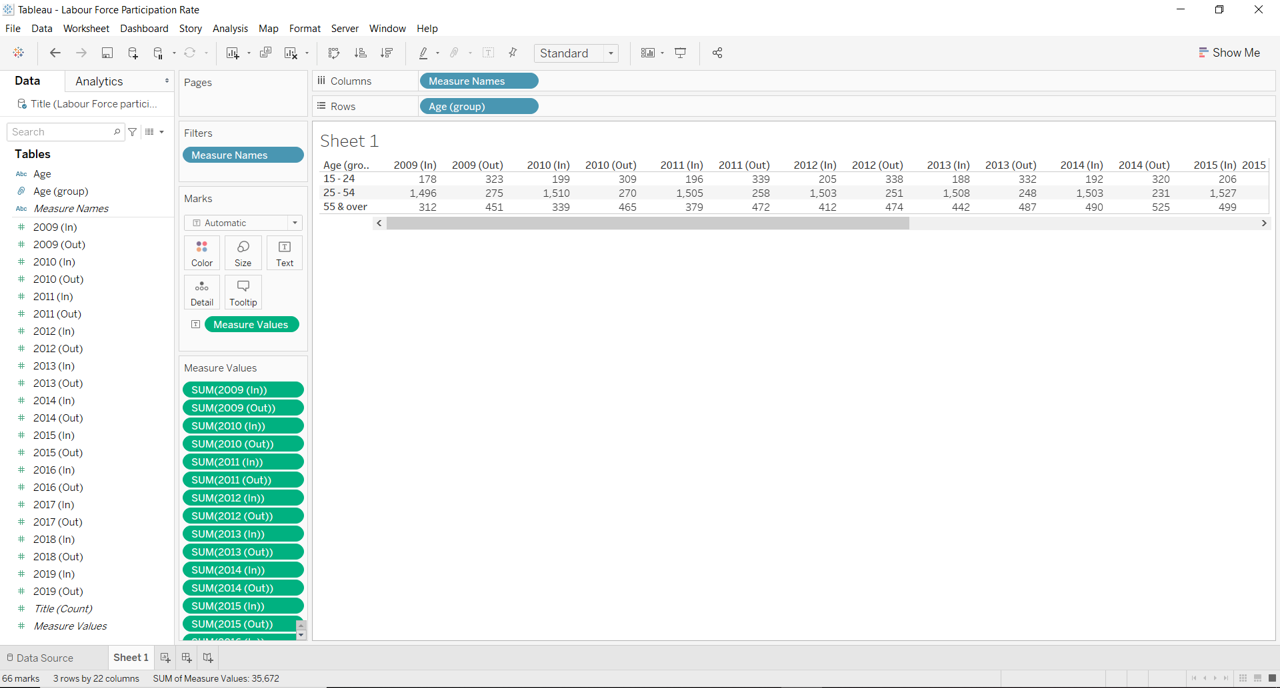Click the table's horizontal scrollbar thumb
Screen dimensions: 1280x688
(x=647, y=224)
